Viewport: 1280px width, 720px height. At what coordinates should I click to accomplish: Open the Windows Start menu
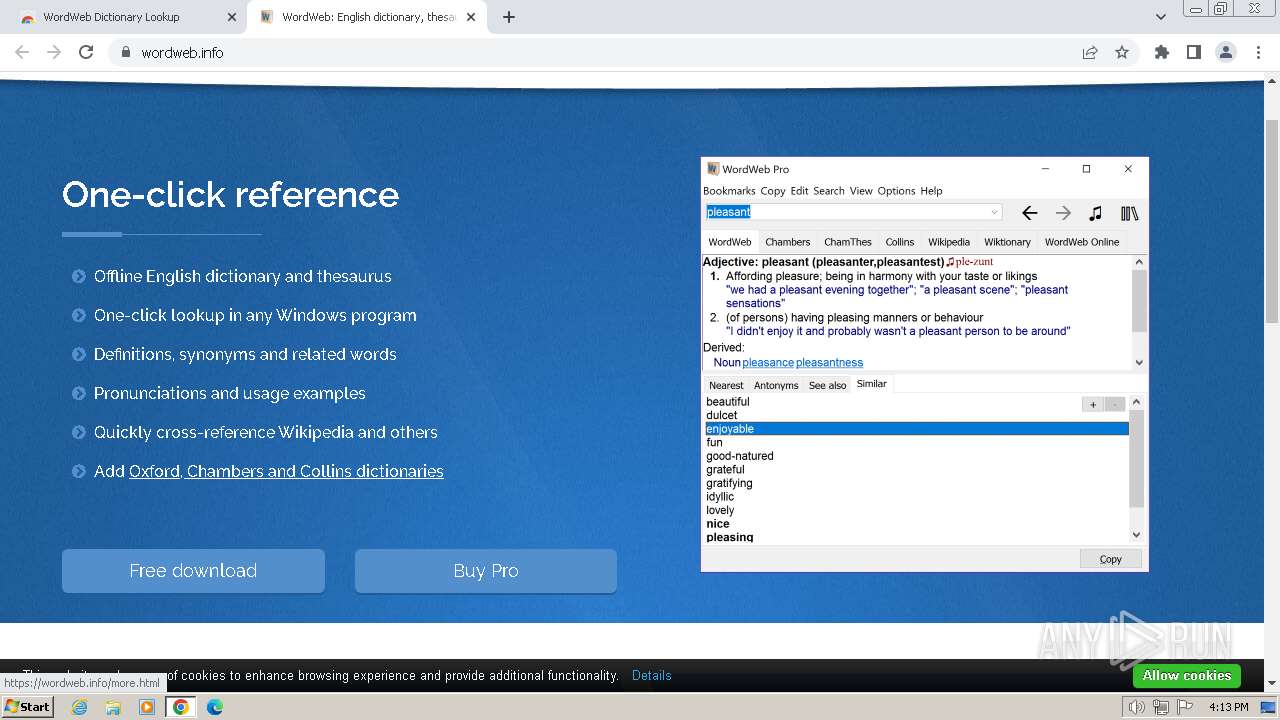(27, 706)
